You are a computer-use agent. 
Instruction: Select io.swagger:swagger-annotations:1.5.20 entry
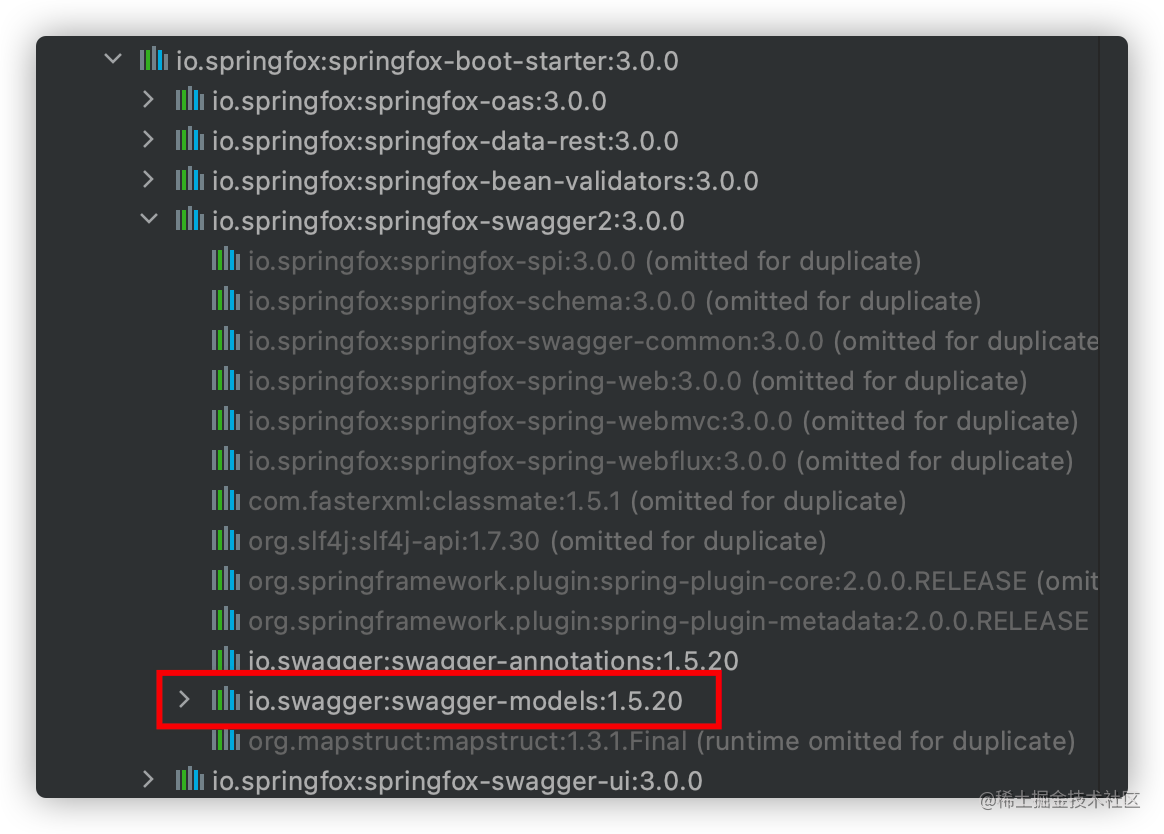coord(493,660)
